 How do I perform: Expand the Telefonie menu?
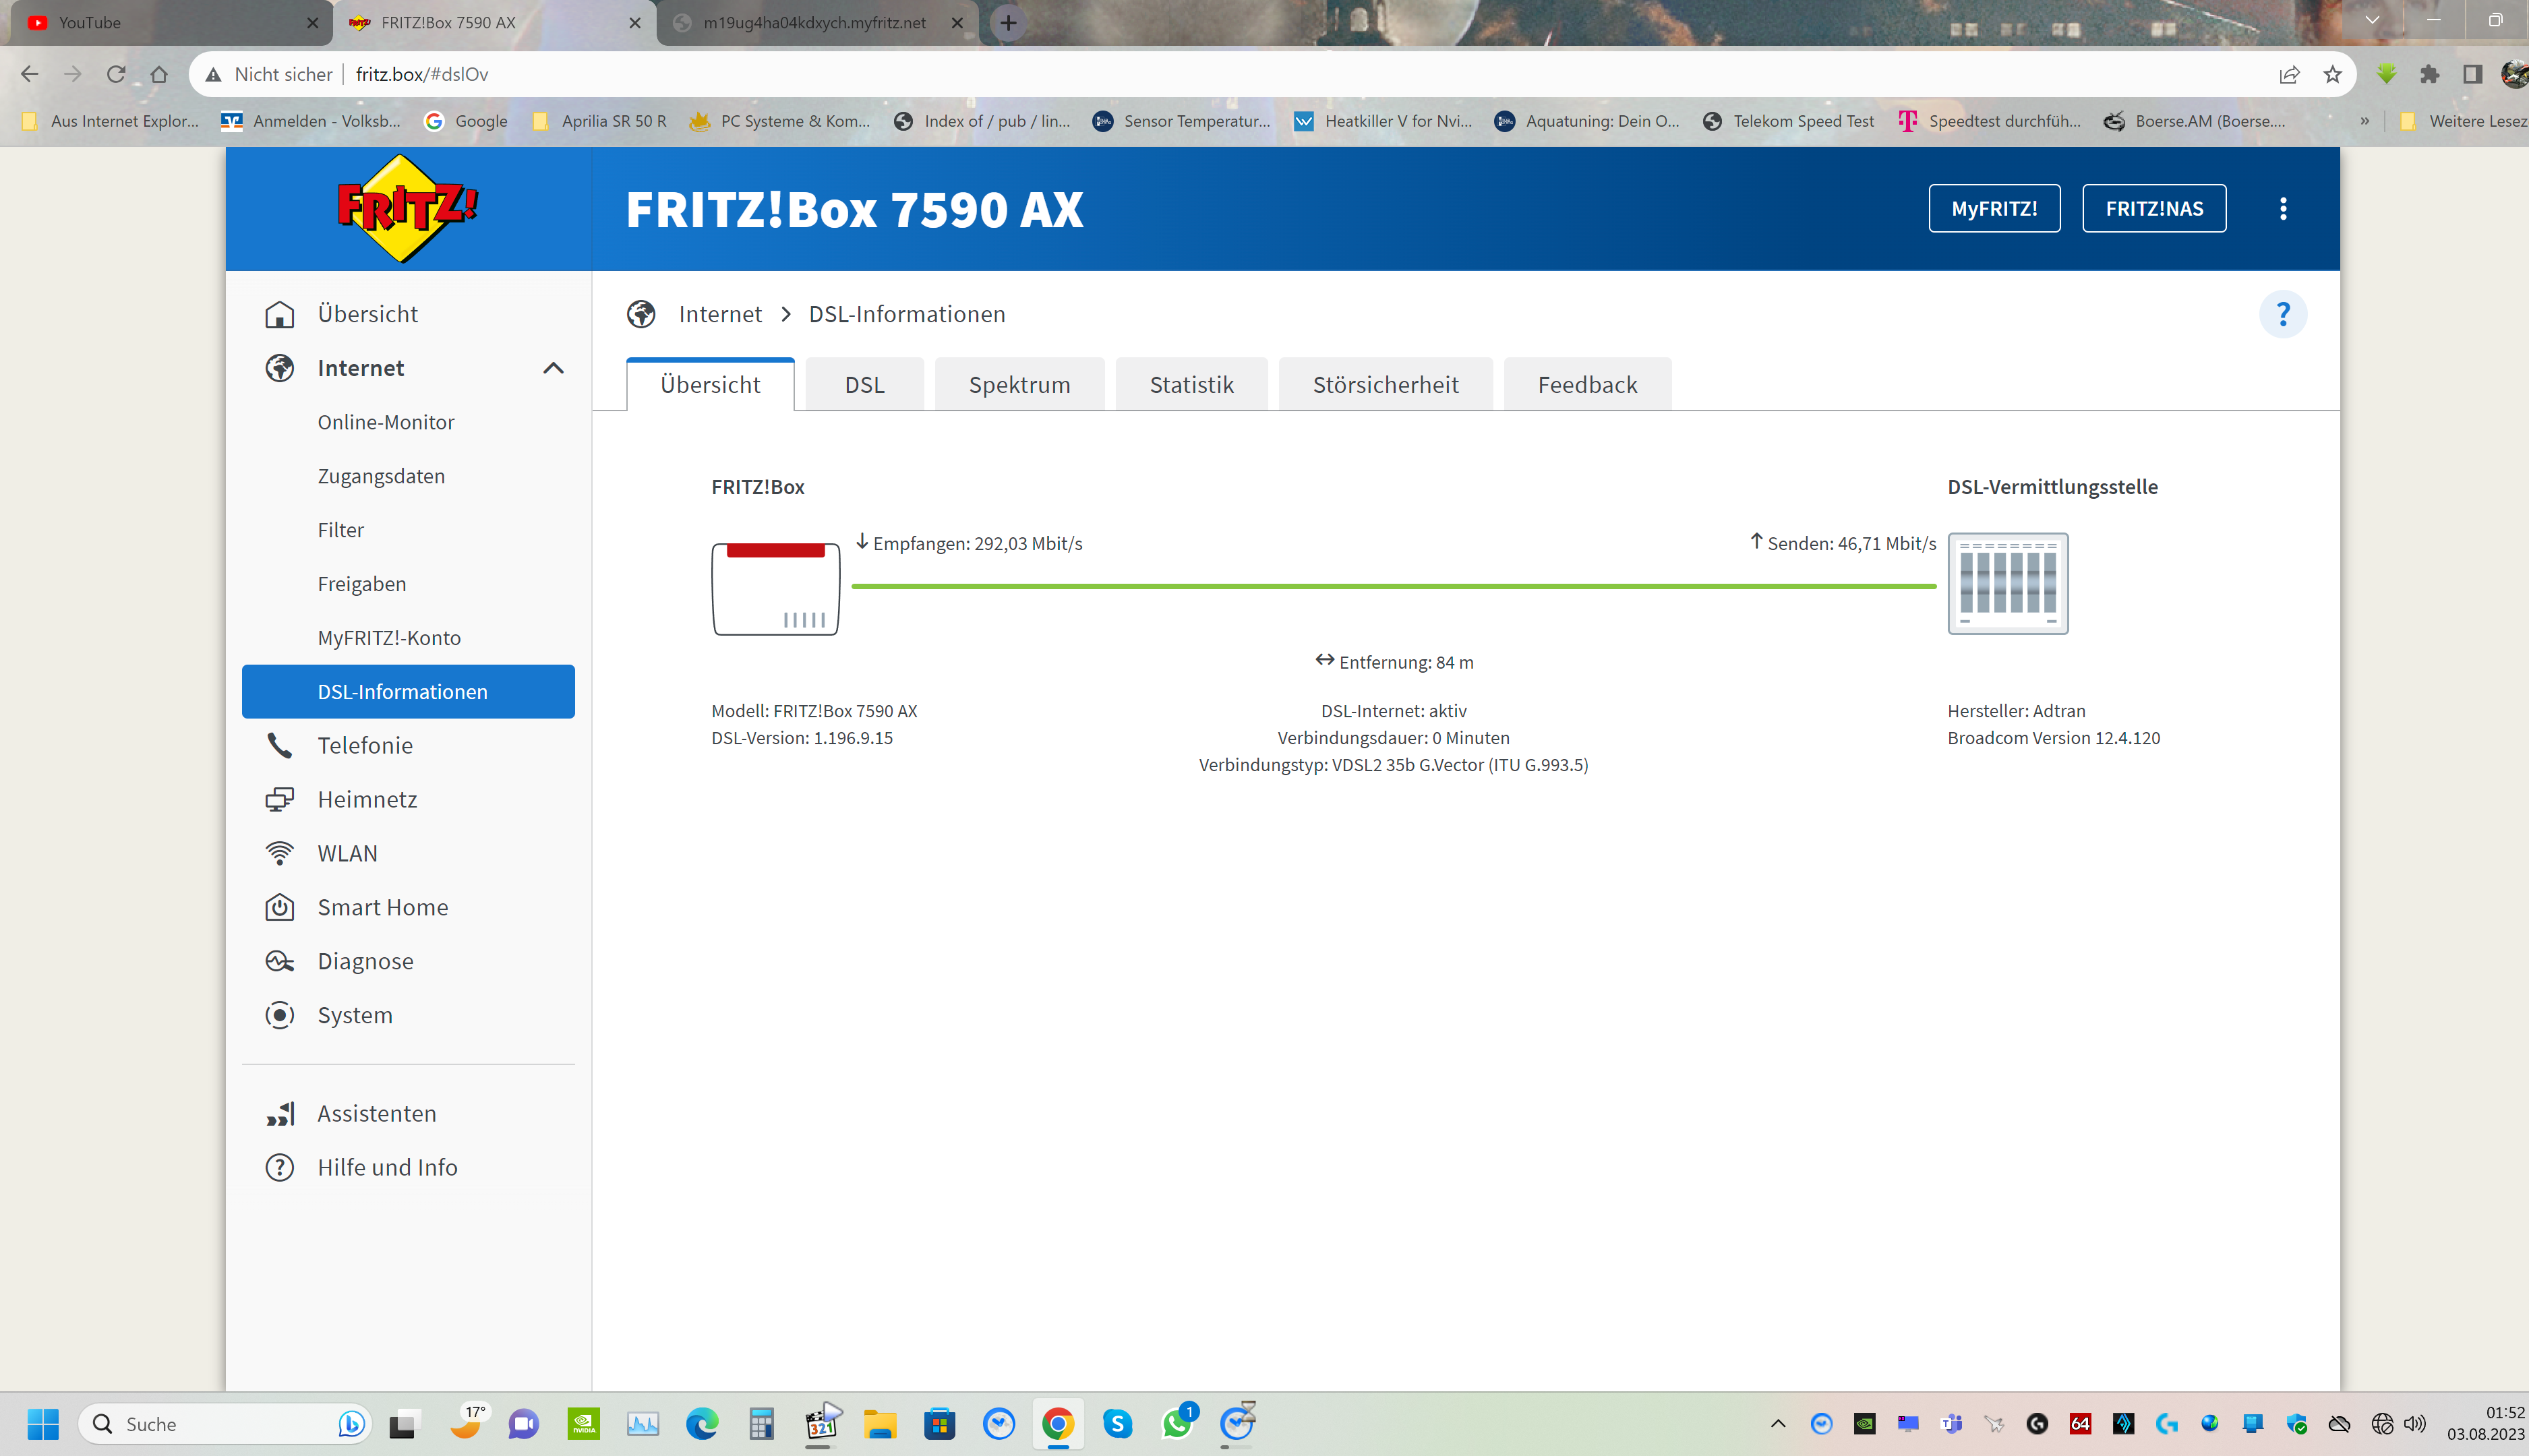(x=365, y=745)
